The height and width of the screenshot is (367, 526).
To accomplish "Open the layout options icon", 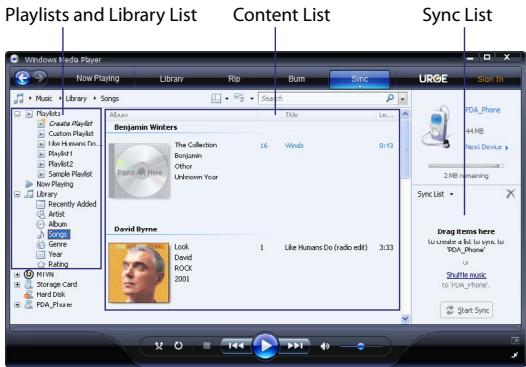I will point(216,98).
